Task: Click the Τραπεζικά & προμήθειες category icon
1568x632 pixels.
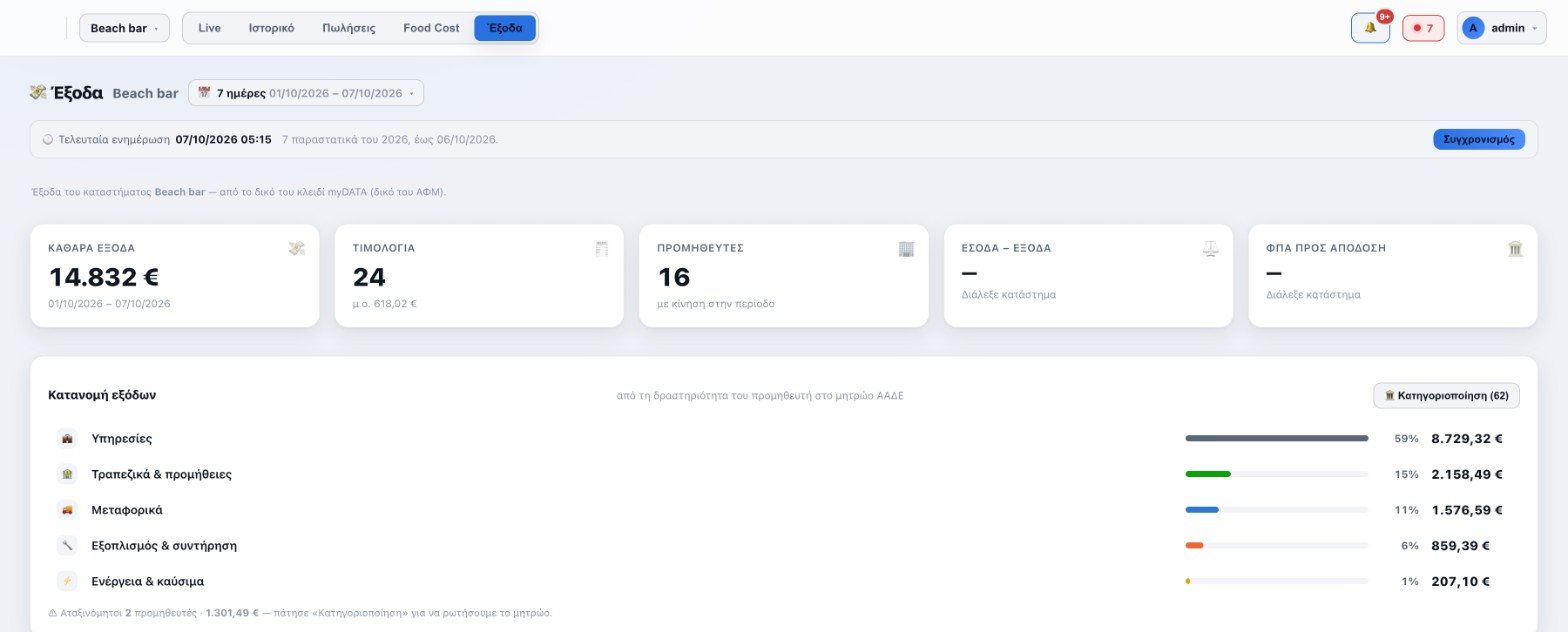Action: point(67,474)
